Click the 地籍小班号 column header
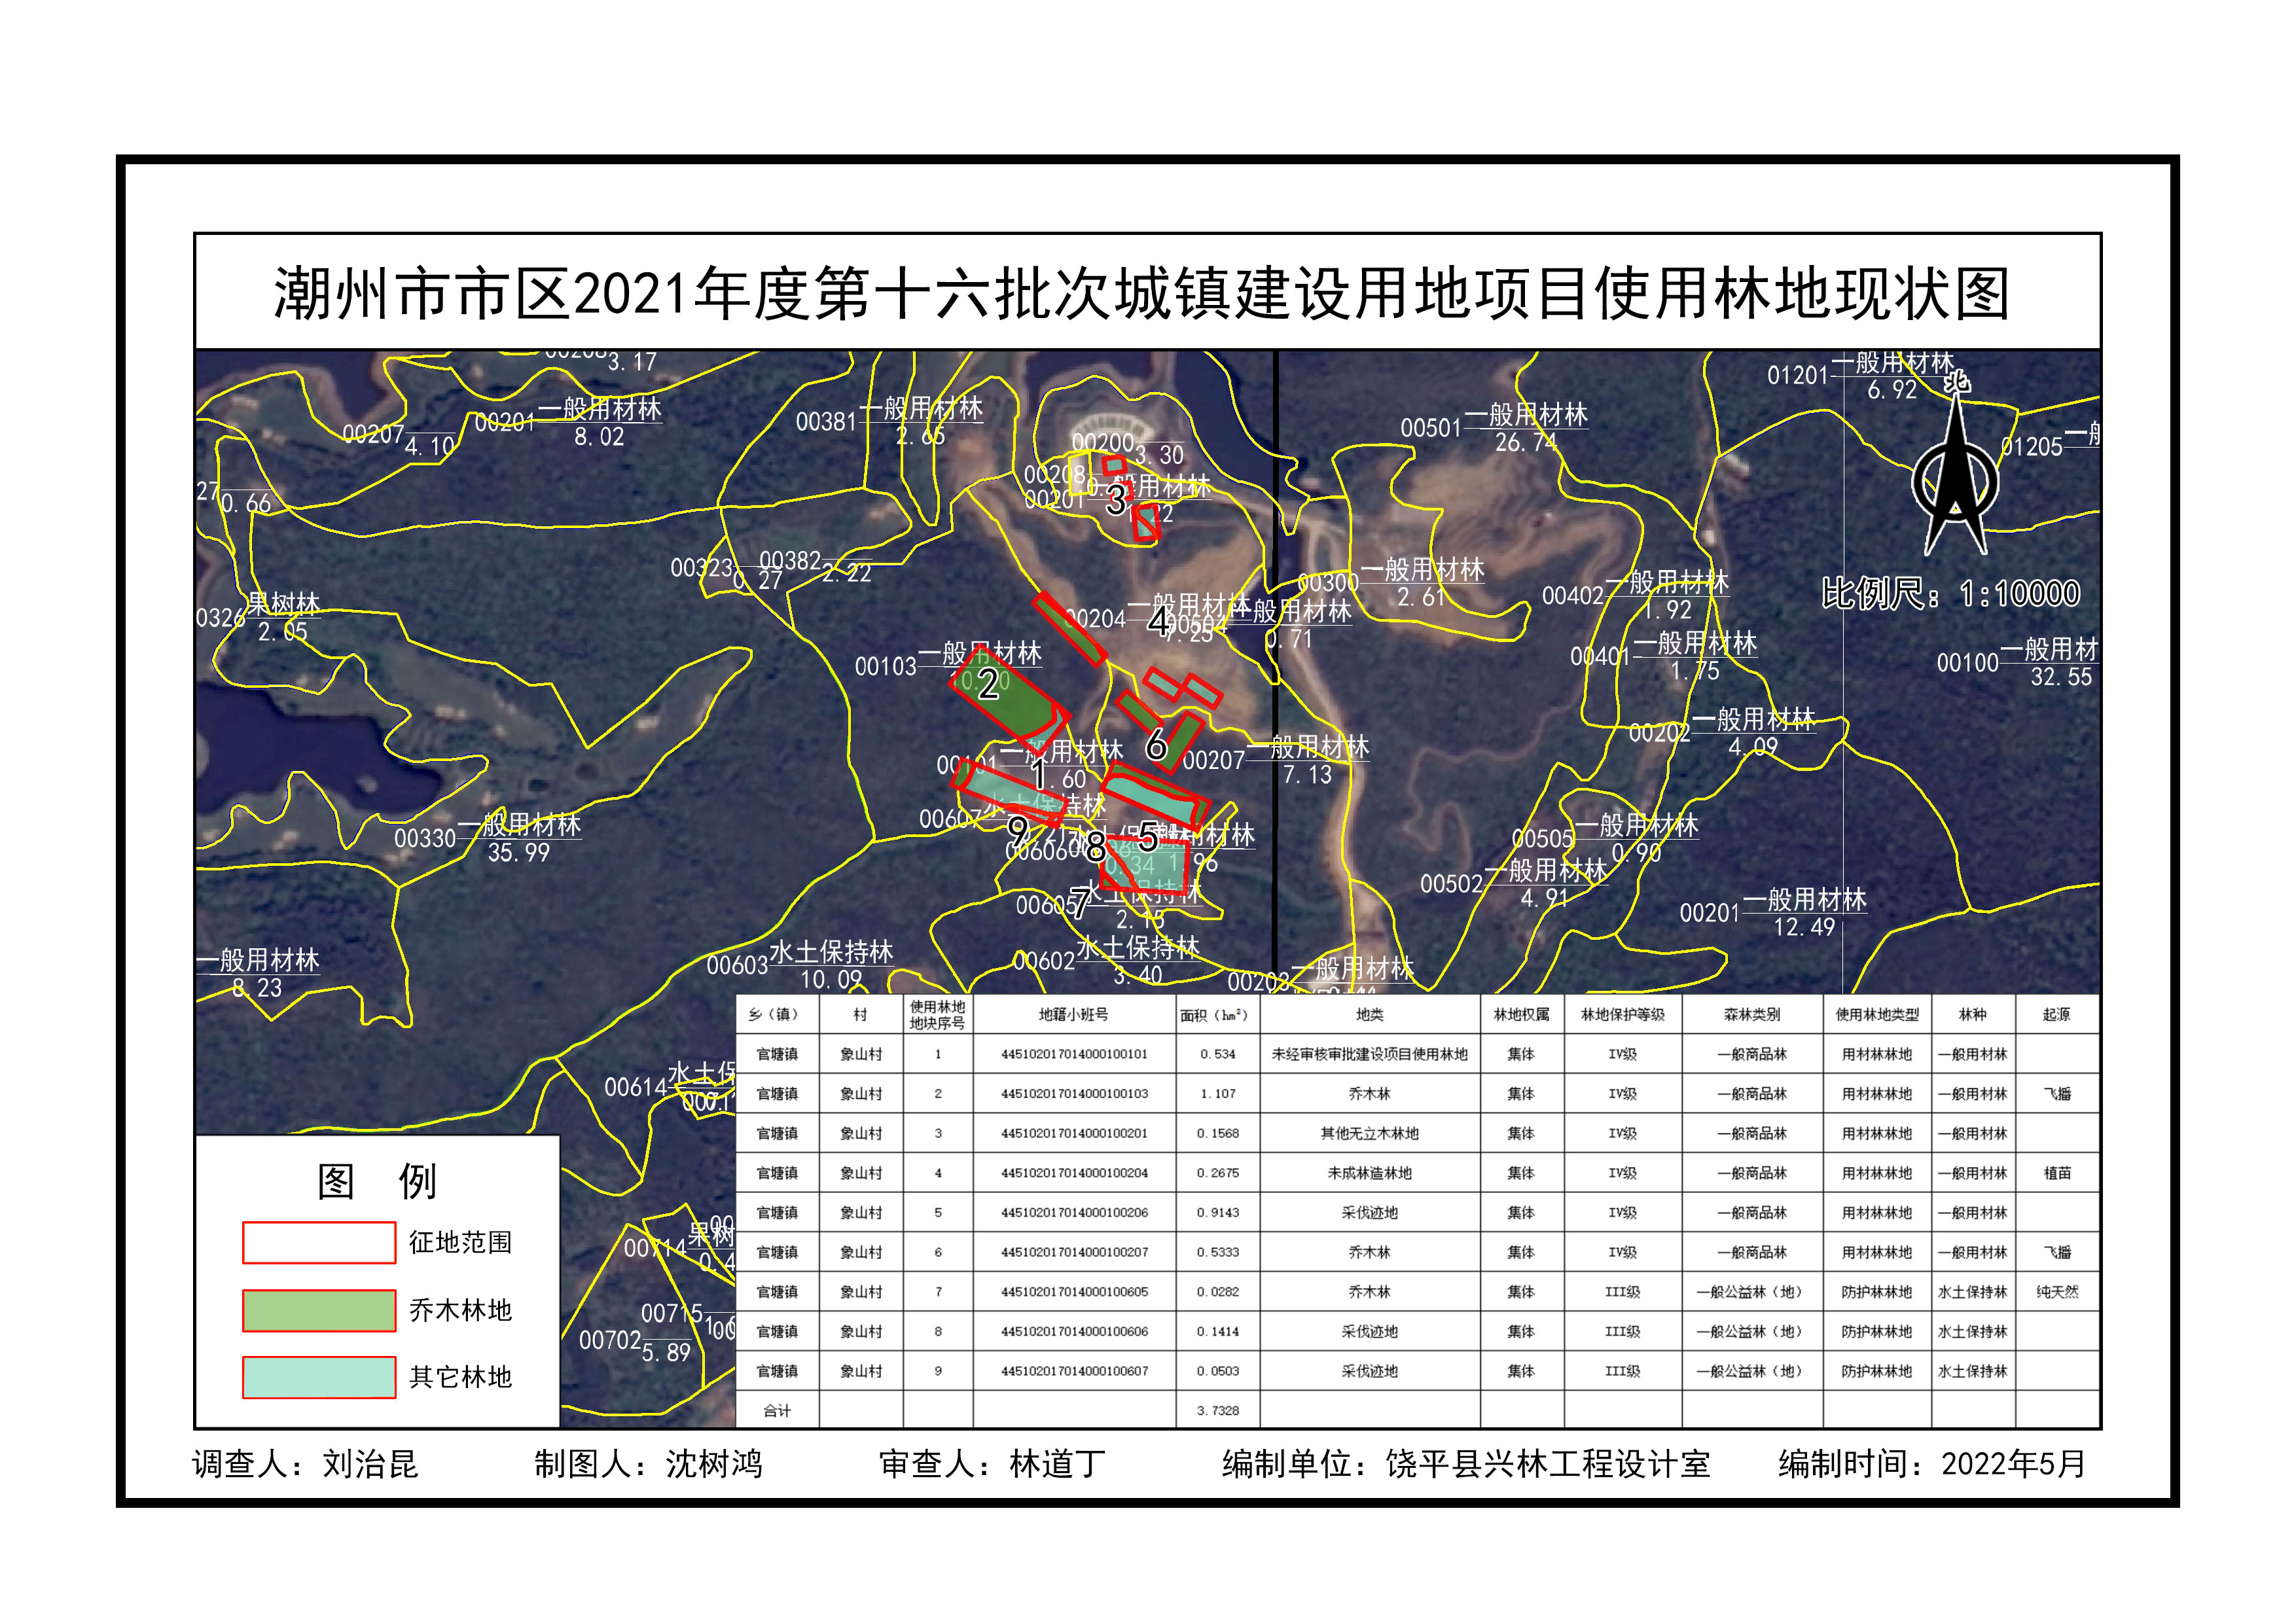The image size is (2296, 1623). [x=1073, y=1015]
